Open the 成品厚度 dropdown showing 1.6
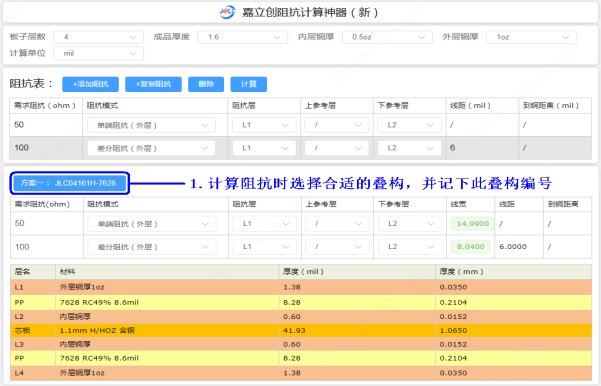 pos(243,37)
